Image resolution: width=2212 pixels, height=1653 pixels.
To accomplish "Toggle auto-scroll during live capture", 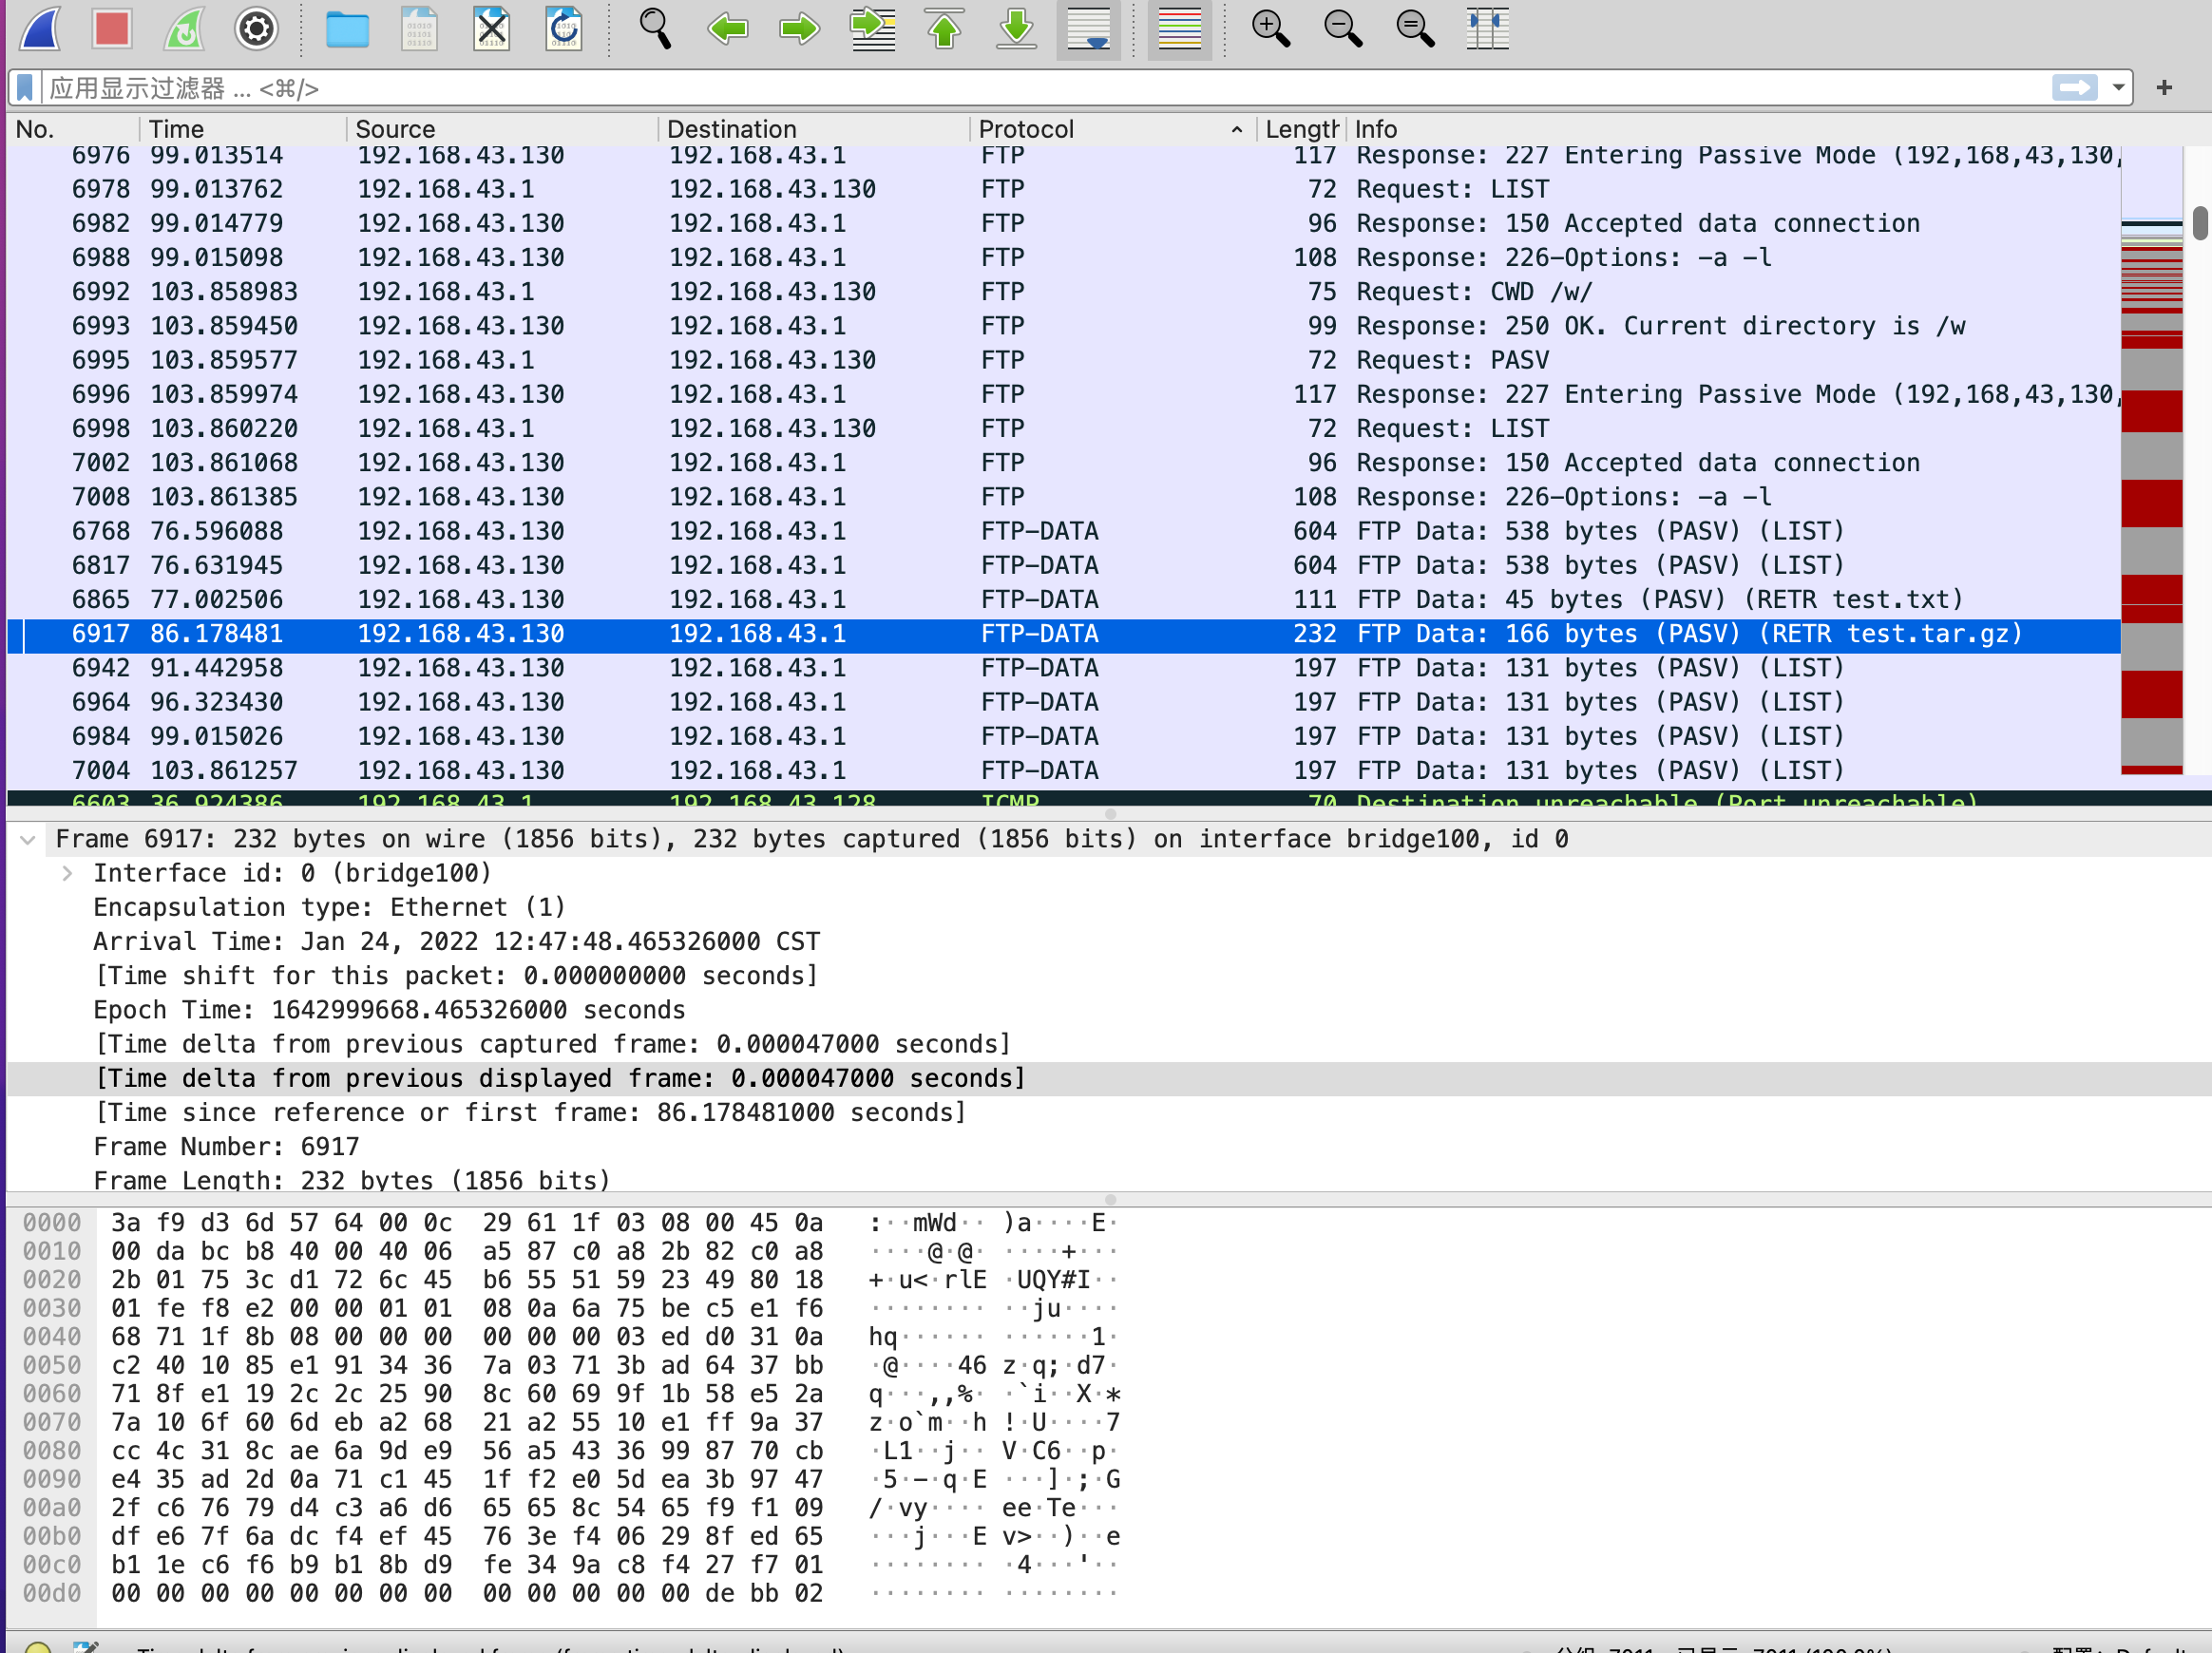I will click(x=1088, y=28).
